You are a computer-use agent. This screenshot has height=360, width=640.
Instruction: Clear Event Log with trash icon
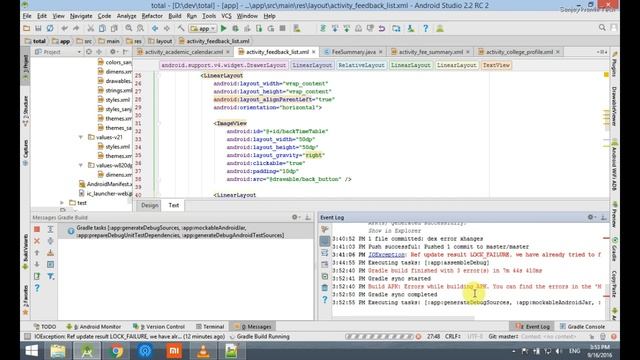(324, 288)
